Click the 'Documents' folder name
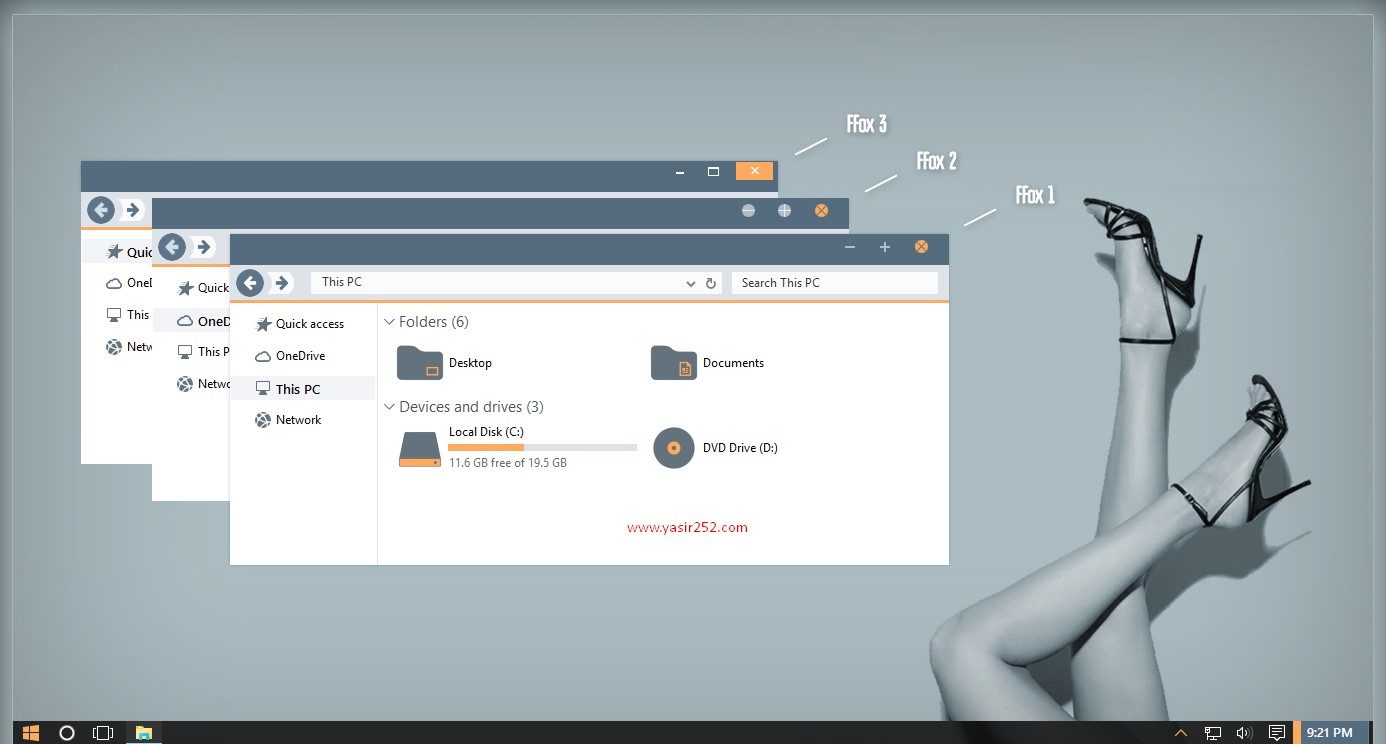The width and height of the screenshot is (1386, 744). (733, 363)
